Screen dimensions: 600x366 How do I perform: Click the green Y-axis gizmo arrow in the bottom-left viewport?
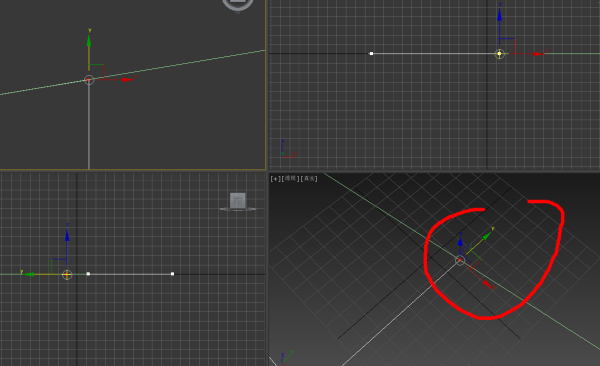pyautogui.click(x=28, y=274)
